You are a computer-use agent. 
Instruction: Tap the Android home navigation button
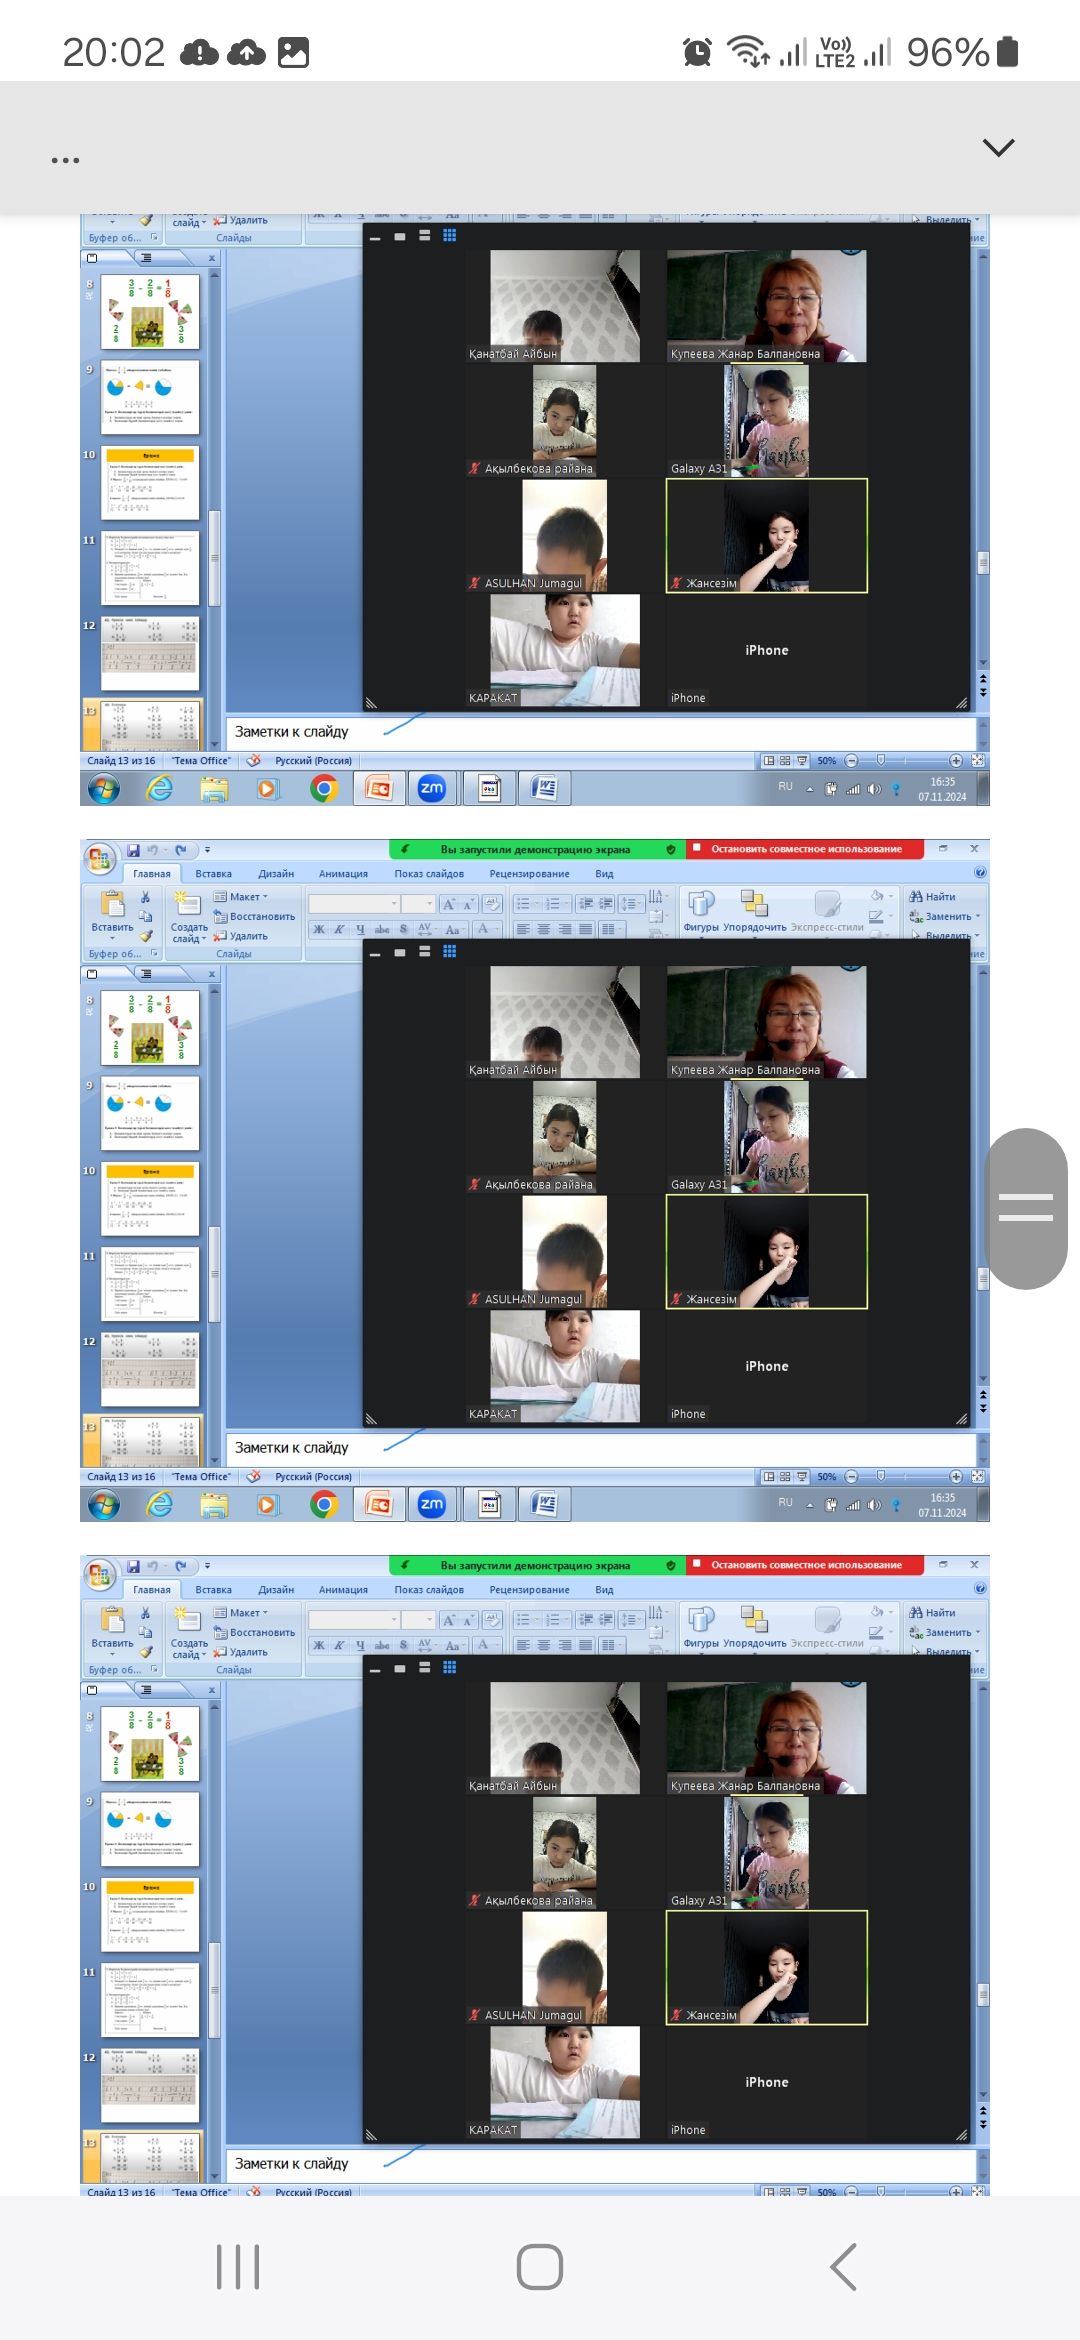point(539,2266)
